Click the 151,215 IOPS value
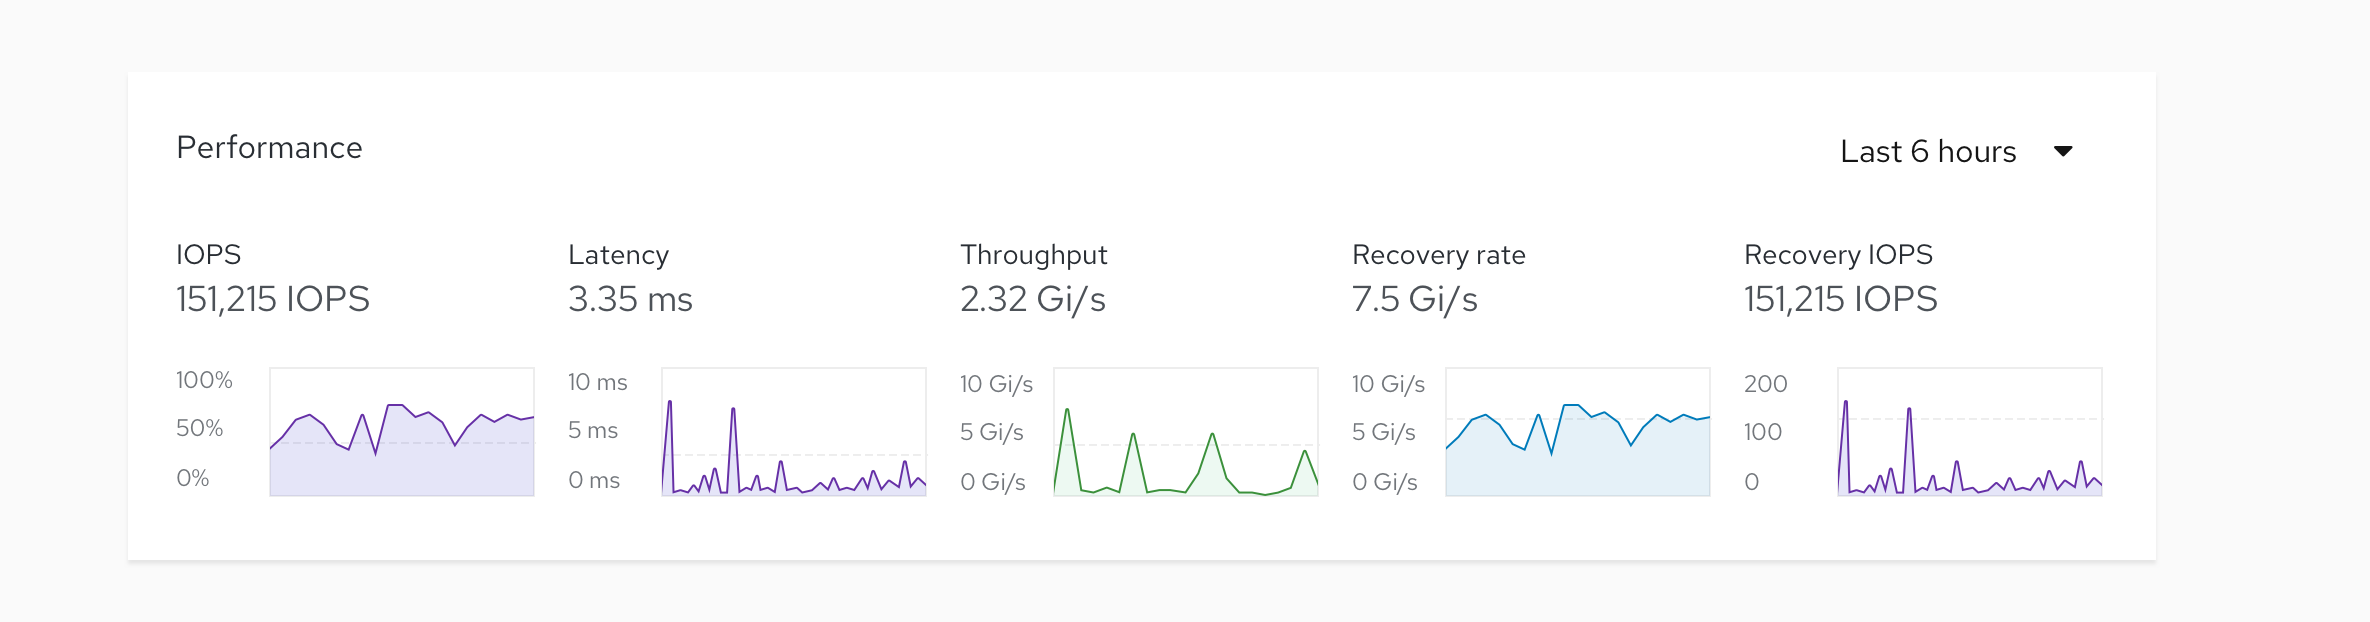The height and width of the screenshot is (622, 2370). pos(271,298)
